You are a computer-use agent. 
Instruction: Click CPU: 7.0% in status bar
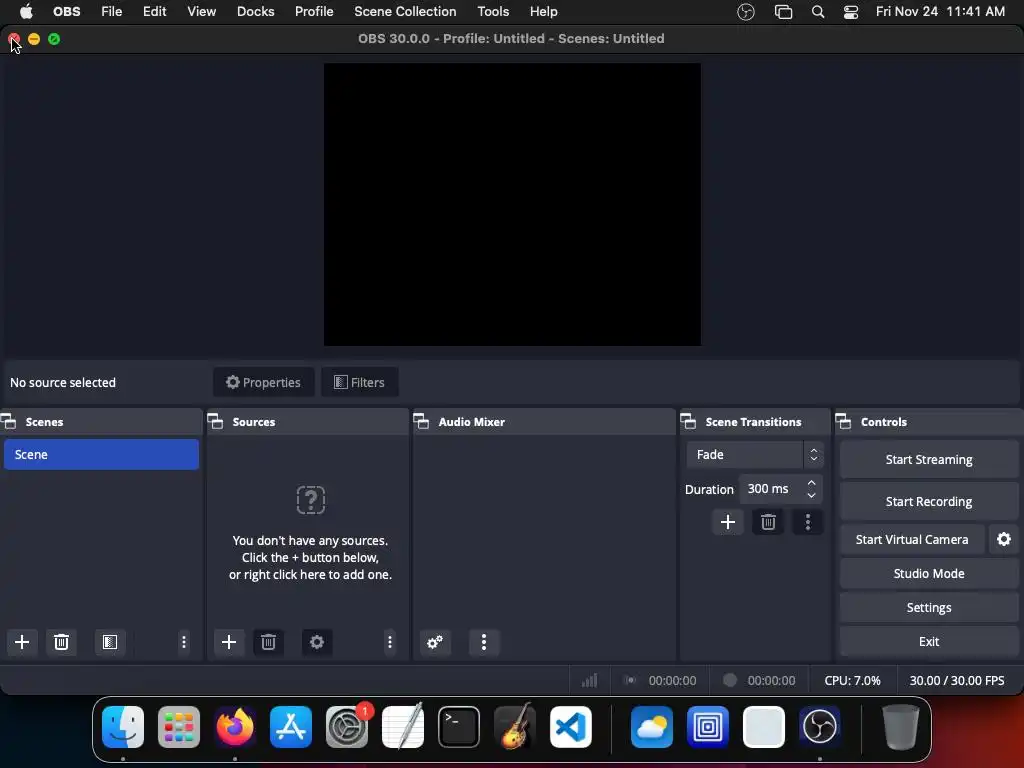pos(852,680)
